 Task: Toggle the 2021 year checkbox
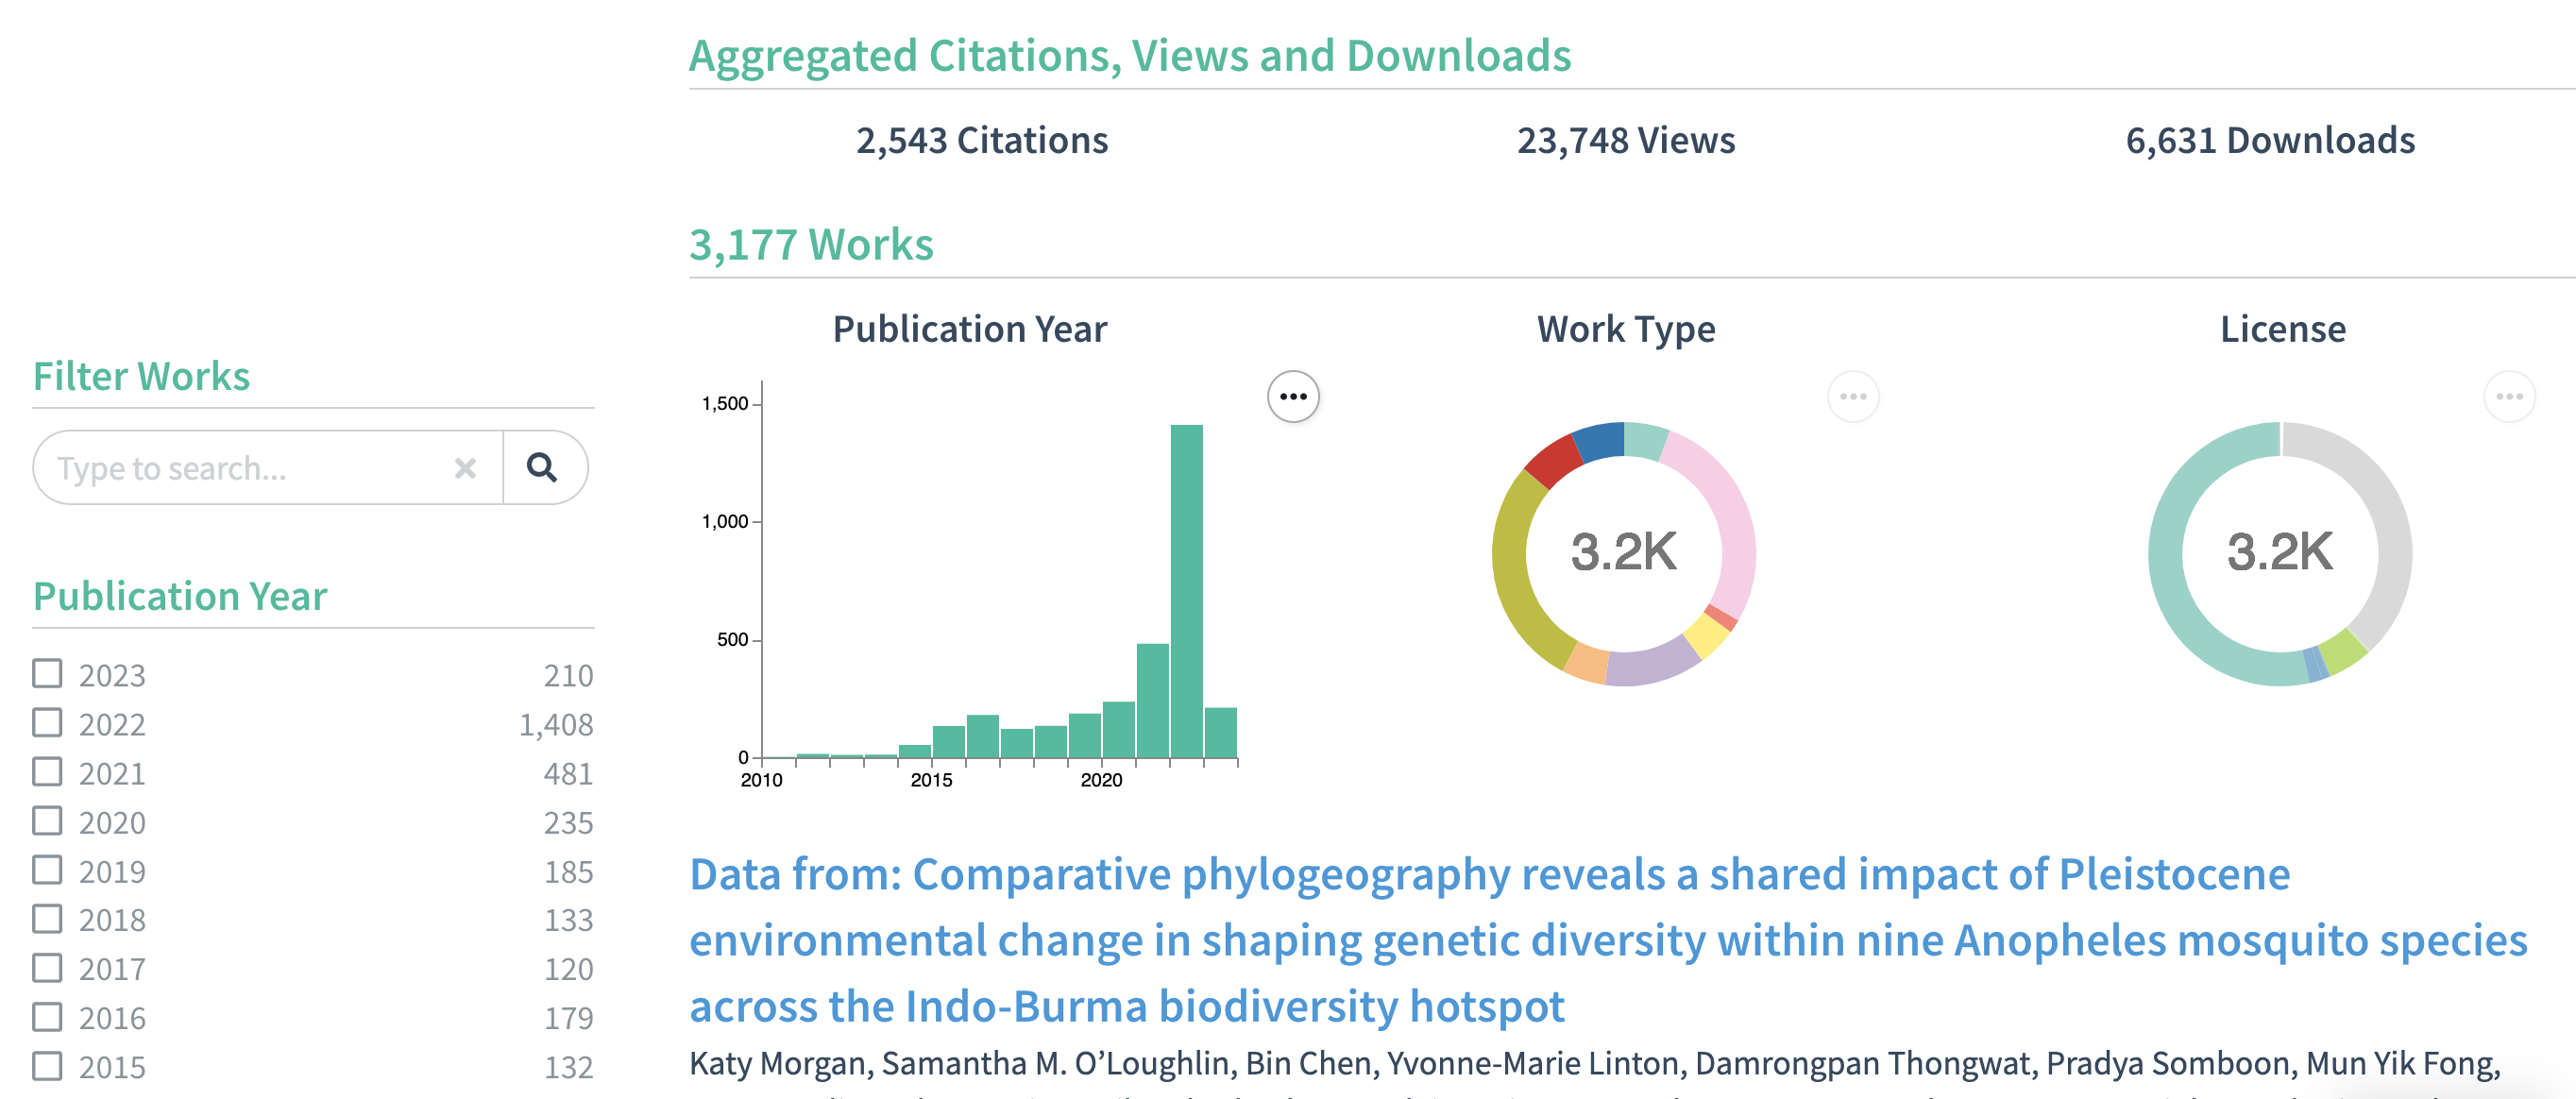pyautogui.click(x=47, y=771)
